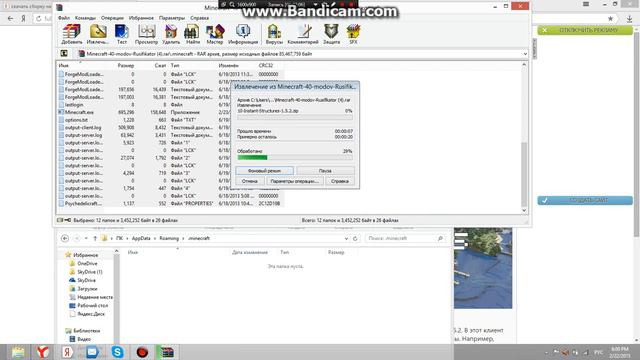Select Избранное in Explorer sidebar
The height and width of the screenshot is (360, 640).
[85, 255]
